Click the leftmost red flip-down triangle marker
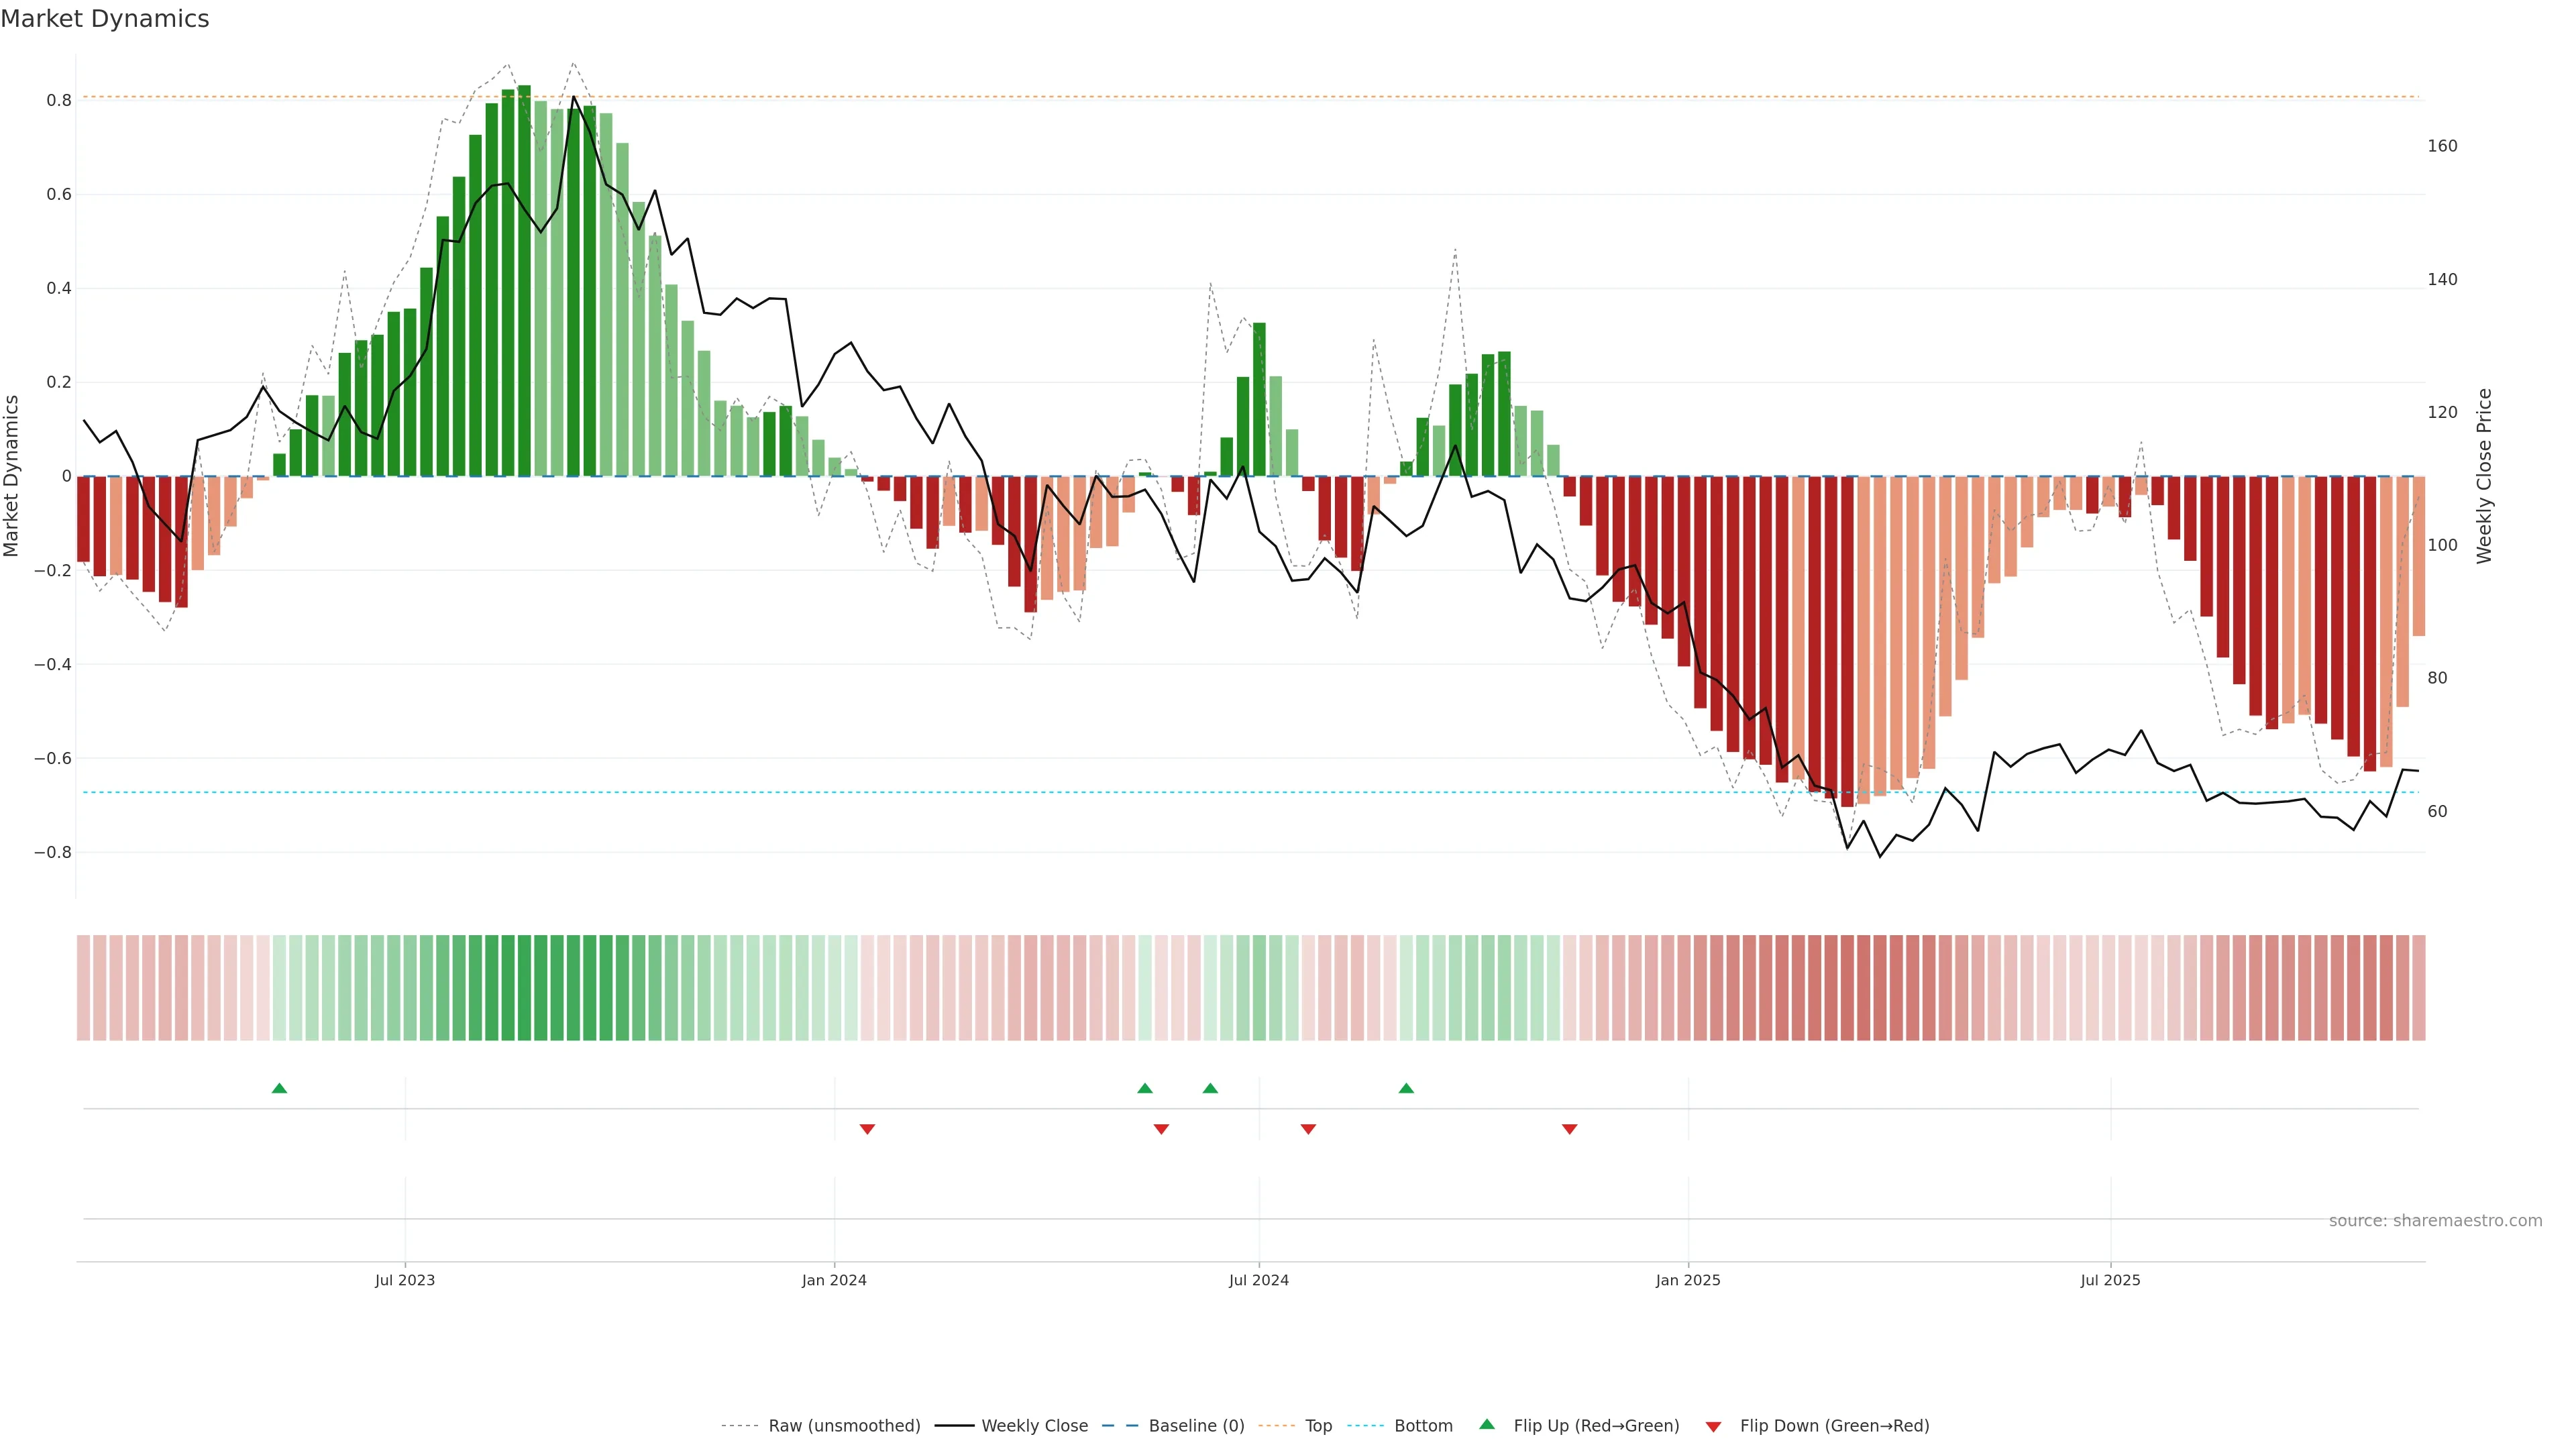This screenshot has width=2576, height=1449. coord(867,1129)
